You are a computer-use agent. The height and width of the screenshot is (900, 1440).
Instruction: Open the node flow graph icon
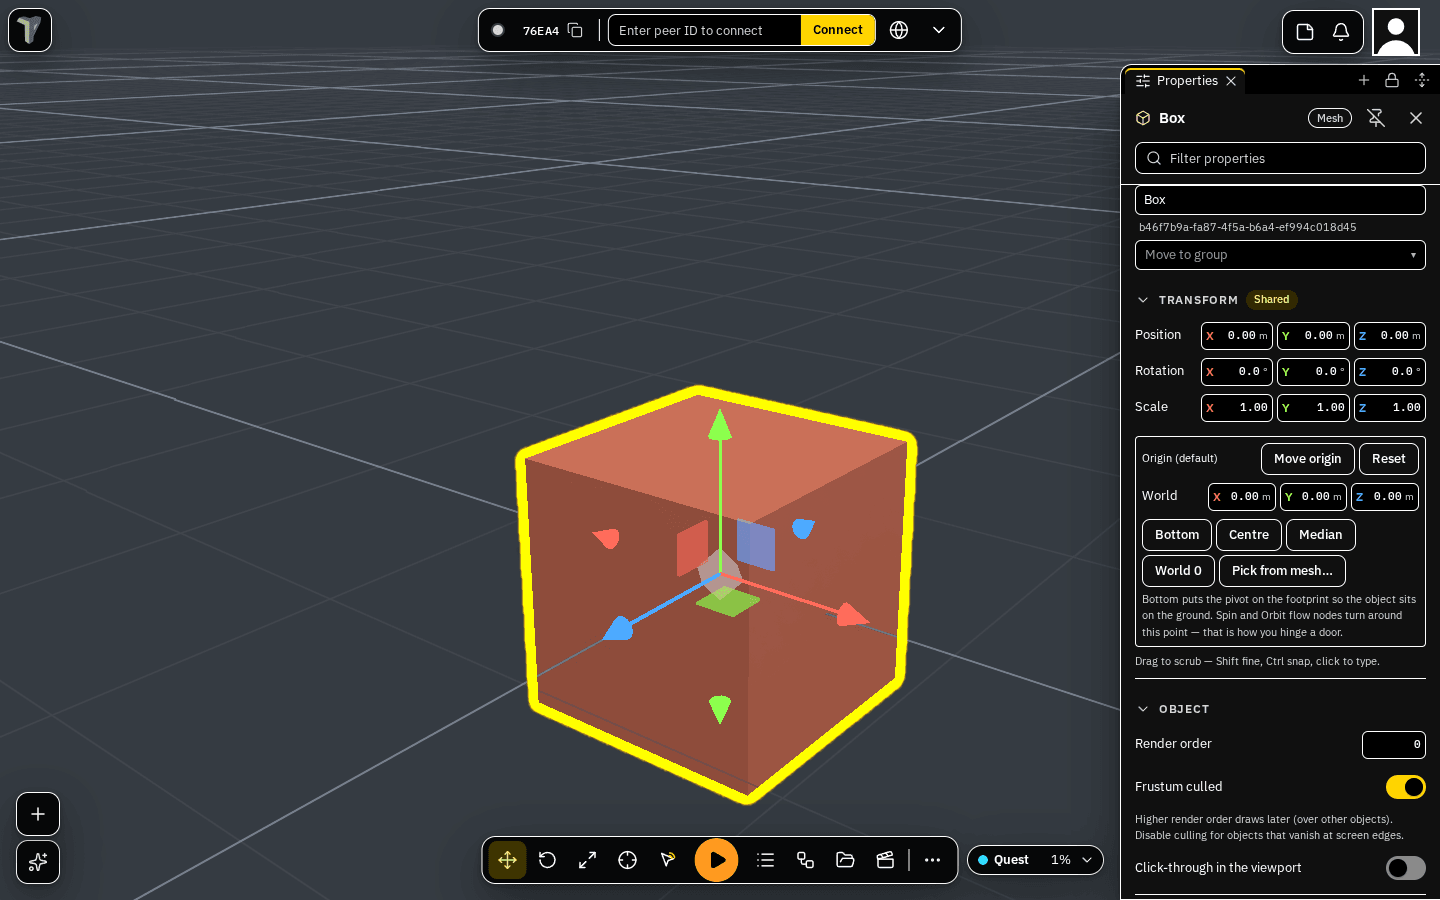pos(806,860)
